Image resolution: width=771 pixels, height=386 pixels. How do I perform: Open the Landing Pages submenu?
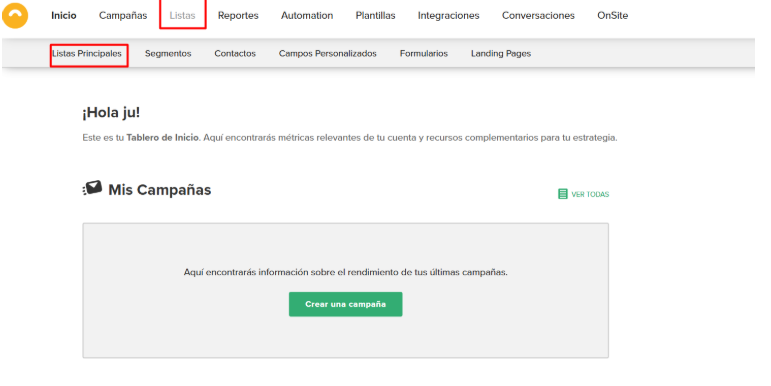pyautogui.click(x=501, y=54)
